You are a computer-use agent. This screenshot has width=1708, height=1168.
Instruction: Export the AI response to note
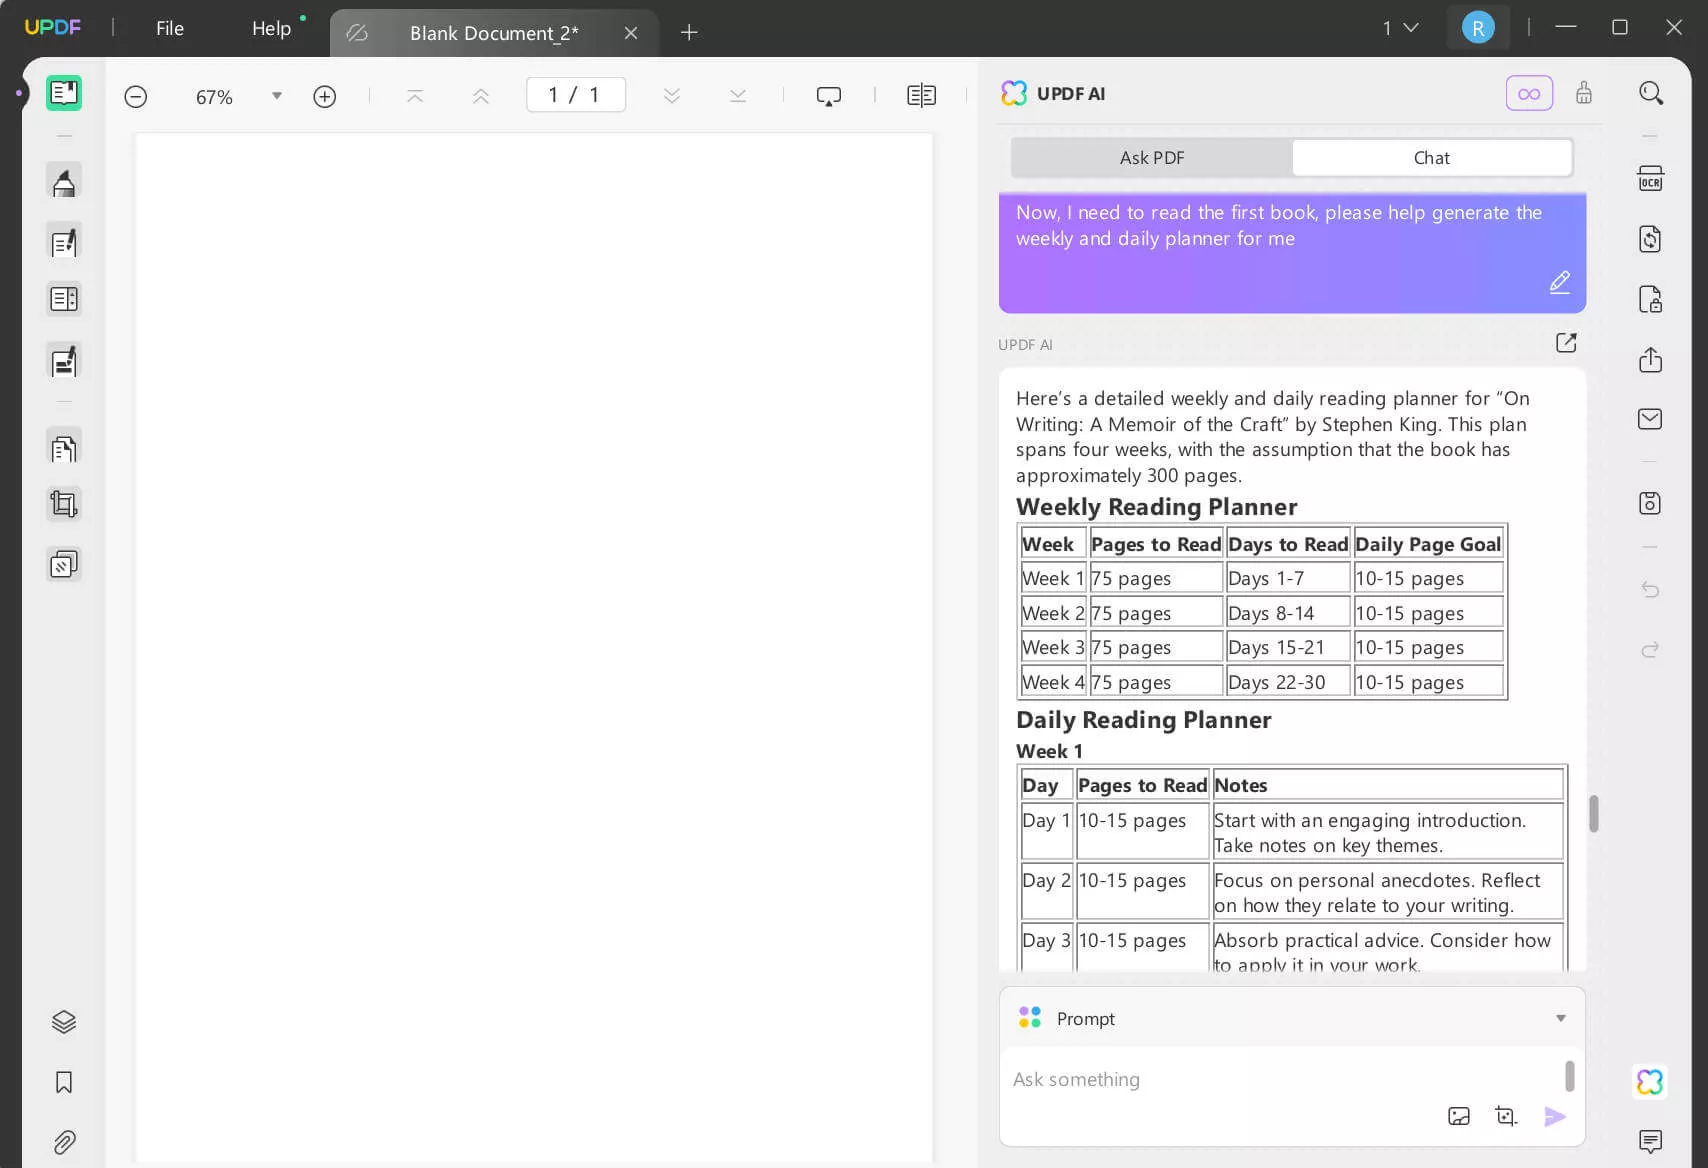(x=1566, y=343)
